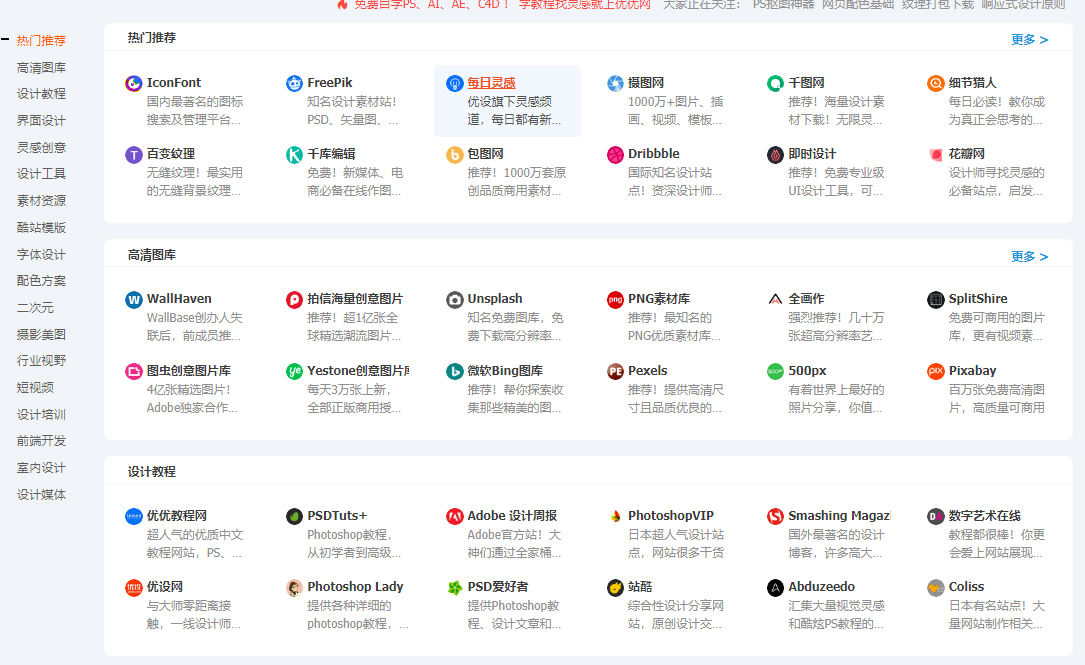
Task: Open the Smashing Magazine S icon
Action: click(776, 517)
